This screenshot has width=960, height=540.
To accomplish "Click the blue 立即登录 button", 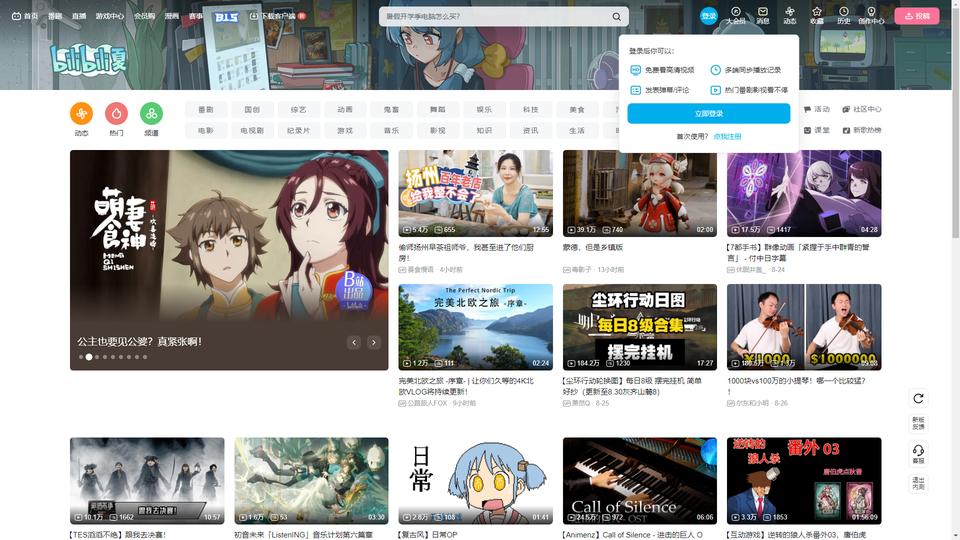I will 708,113.
